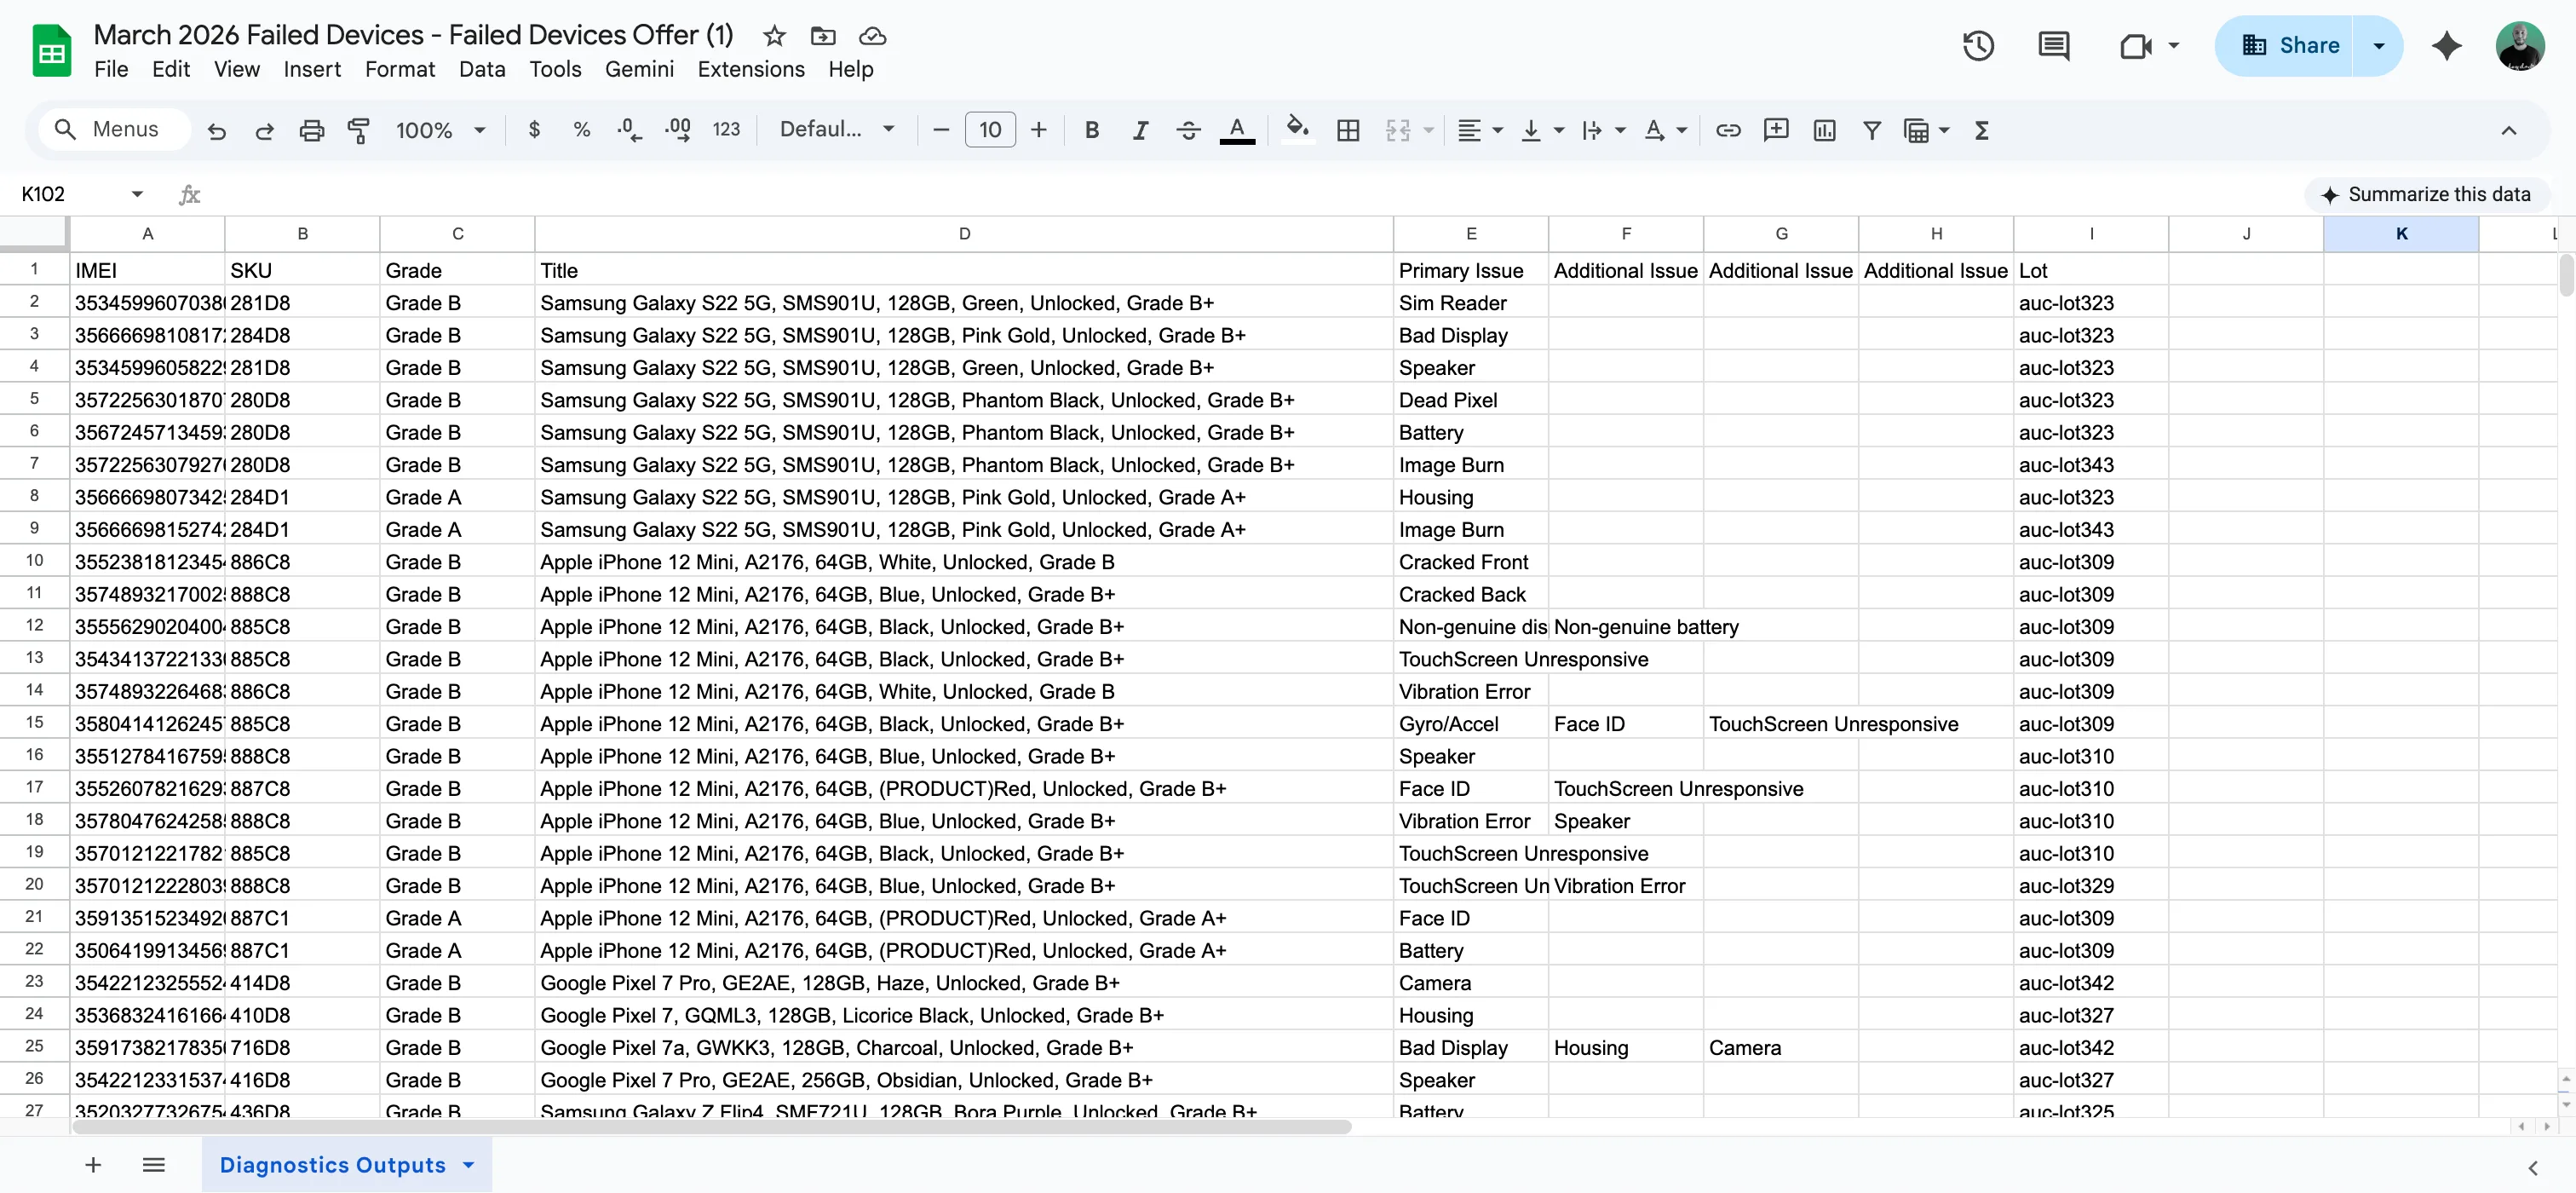Click the horizontal scrollbar
Screen dimensions: 2576x1193
(711, 1127)
